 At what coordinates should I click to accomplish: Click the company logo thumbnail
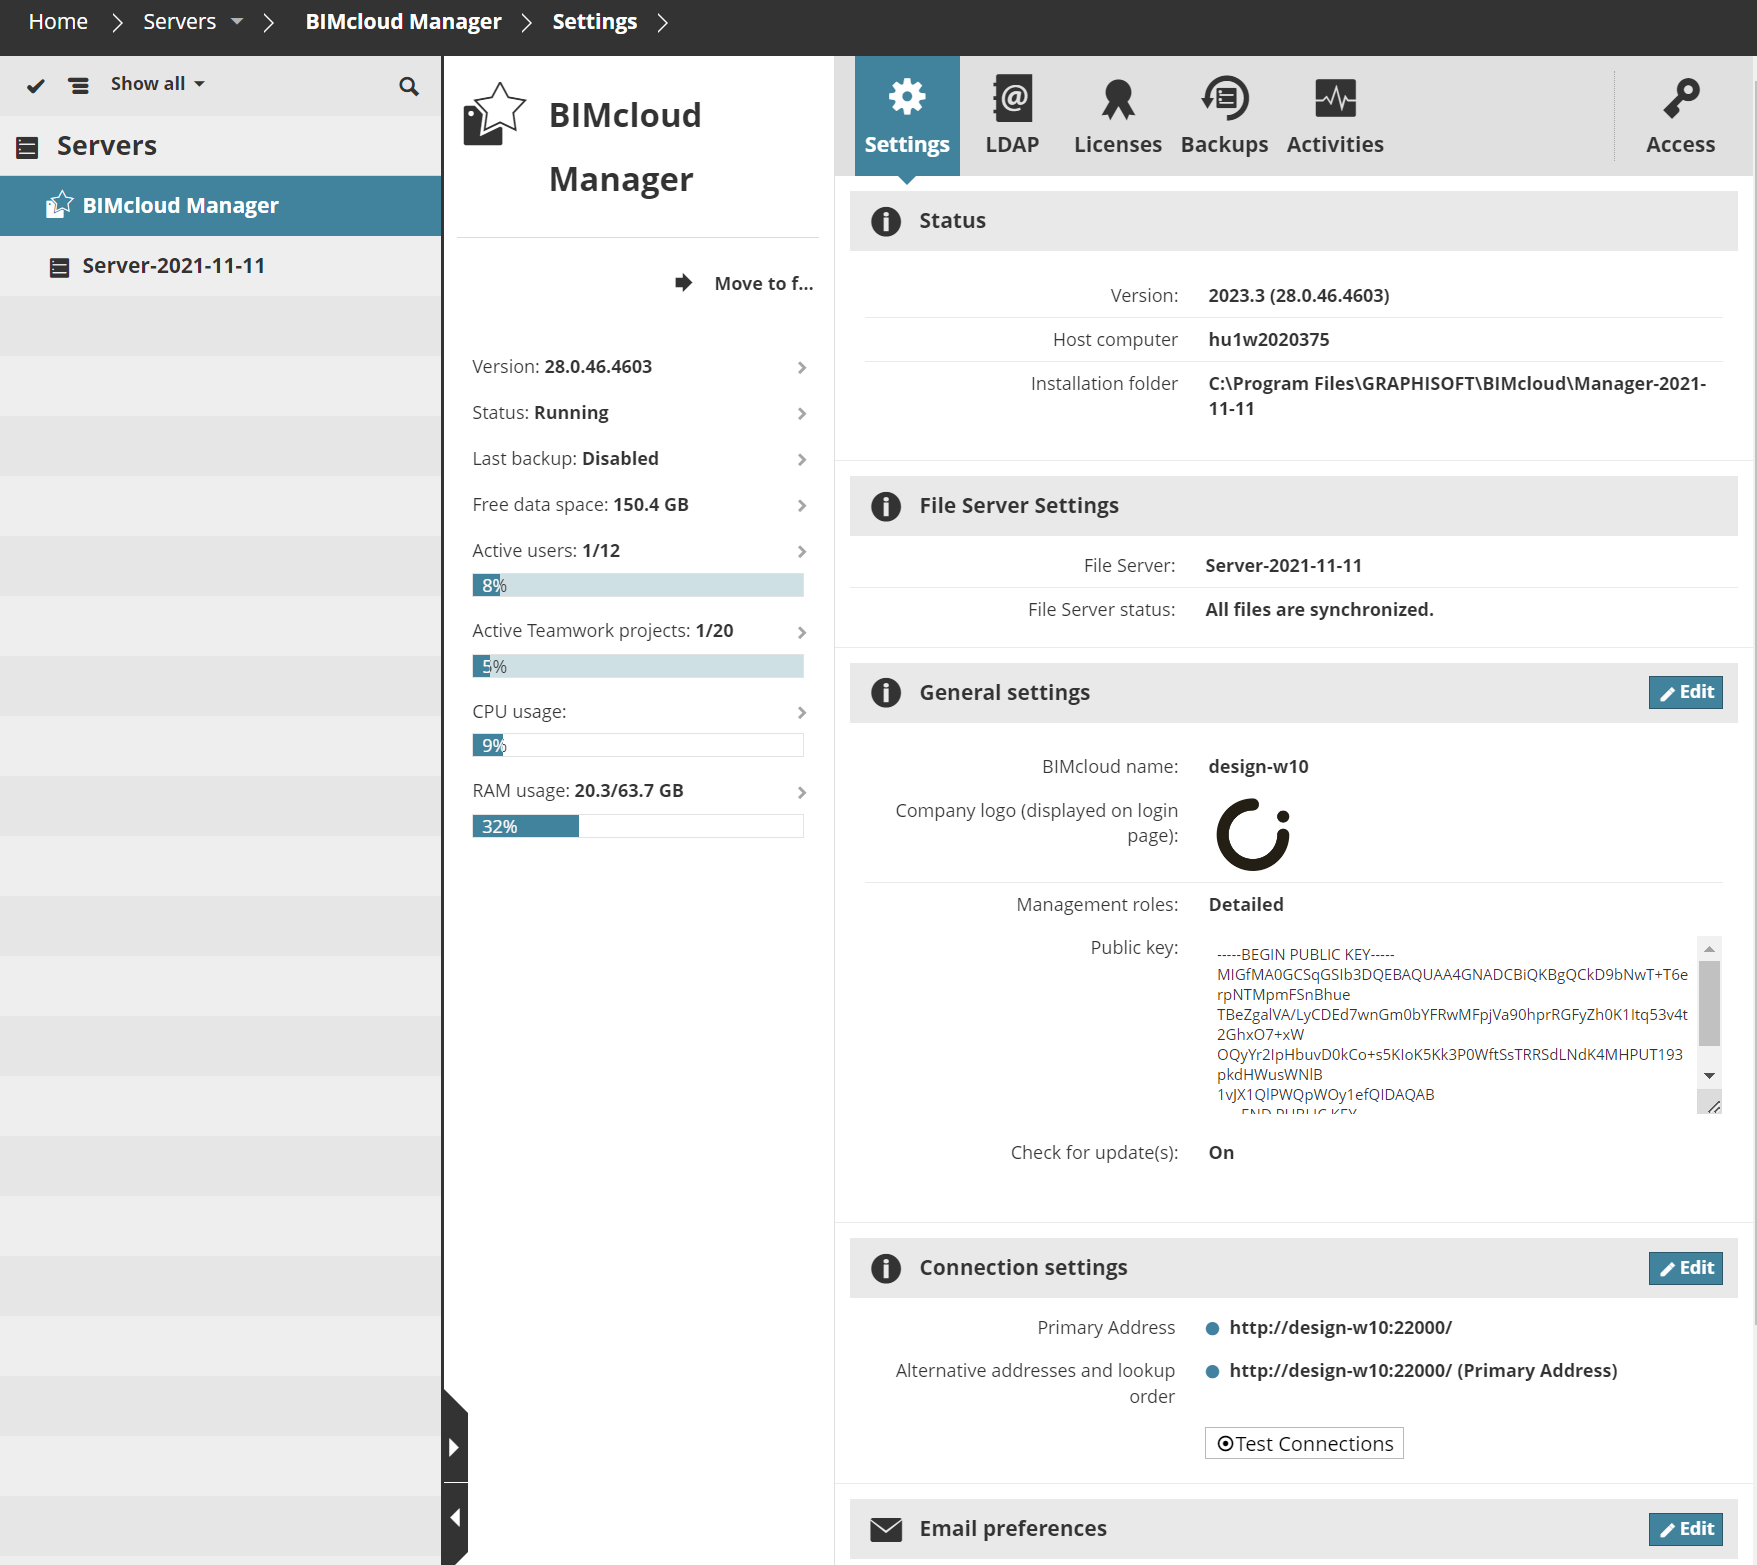coord(1253,834)
